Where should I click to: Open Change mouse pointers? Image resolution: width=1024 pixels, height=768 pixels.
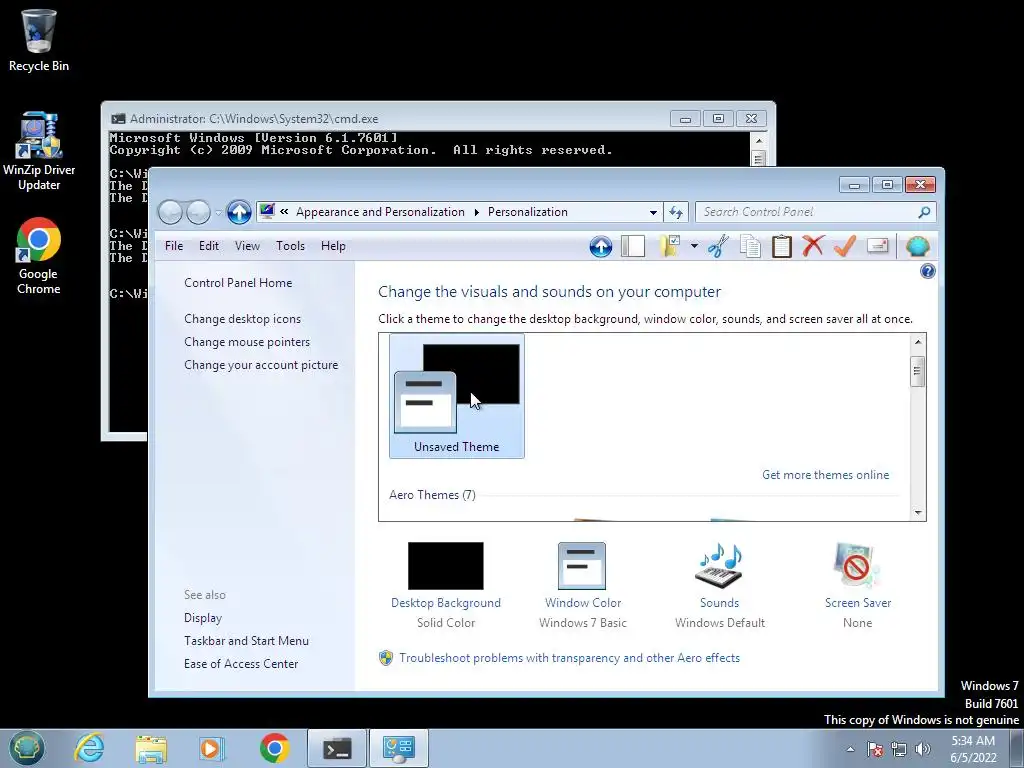coord(247,342)
